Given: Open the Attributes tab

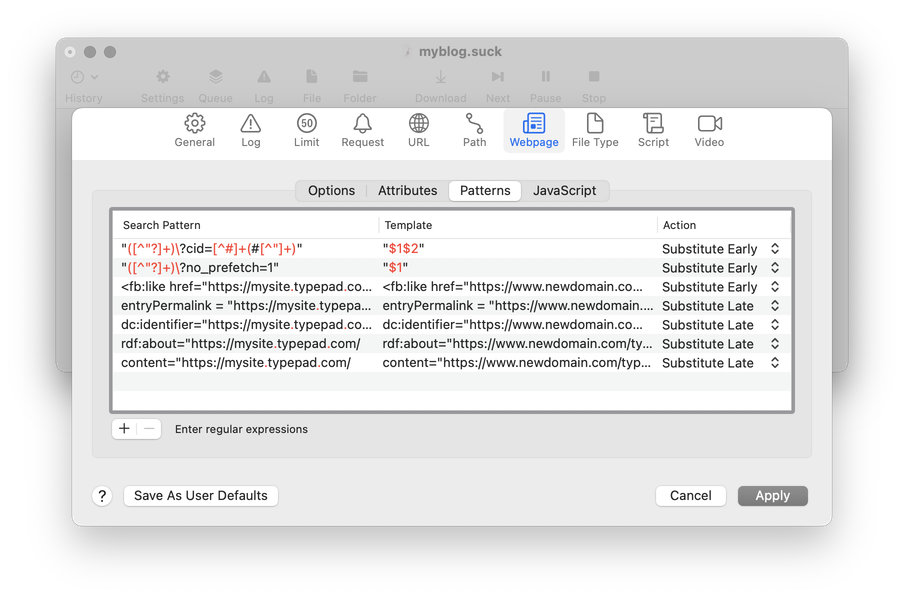Looking at the screenshot, I should point(407,191).
